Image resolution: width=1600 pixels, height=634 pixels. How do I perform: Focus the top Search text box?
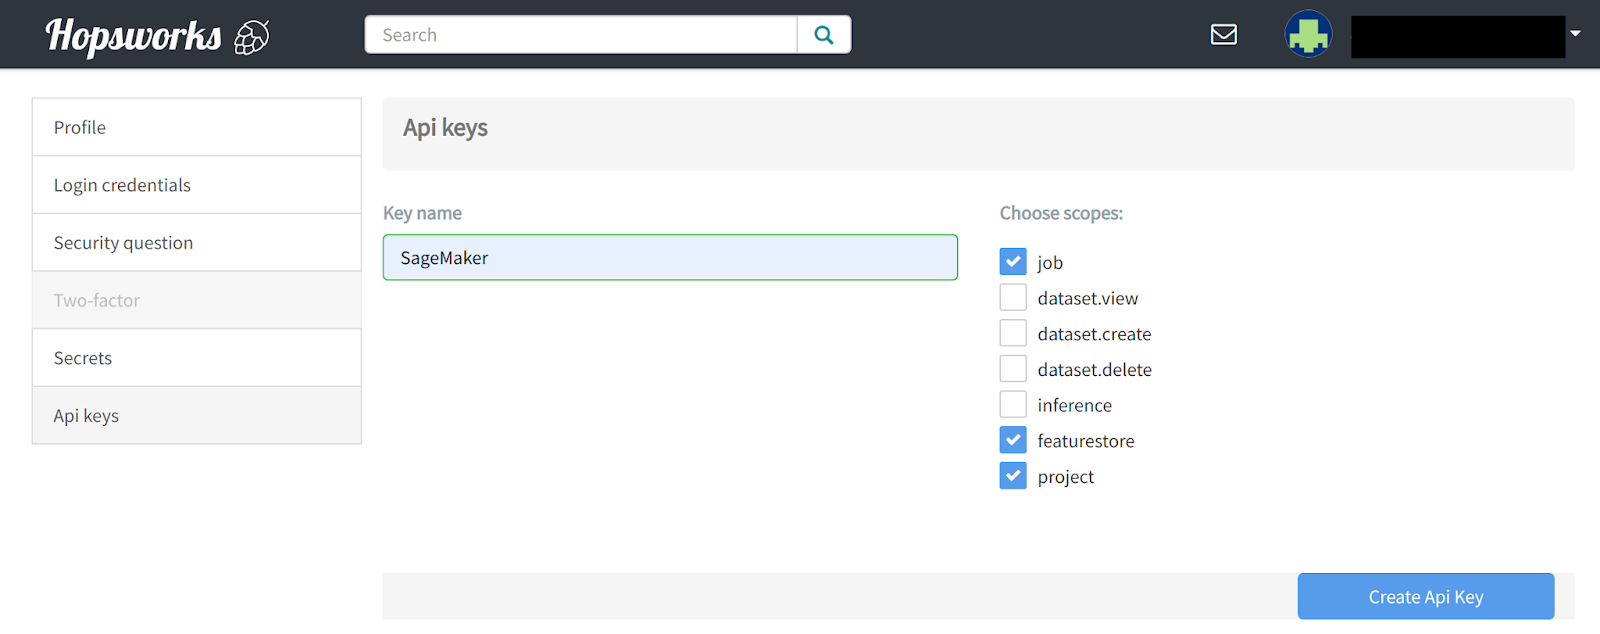coord(581,35)
